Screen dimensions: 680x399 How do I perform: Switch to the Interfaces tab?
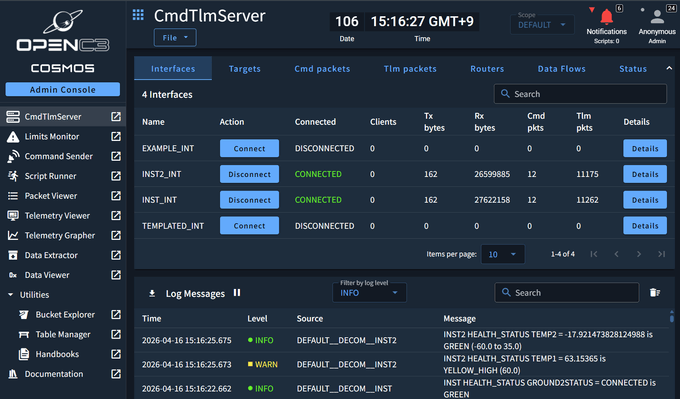tap(173, 69)
